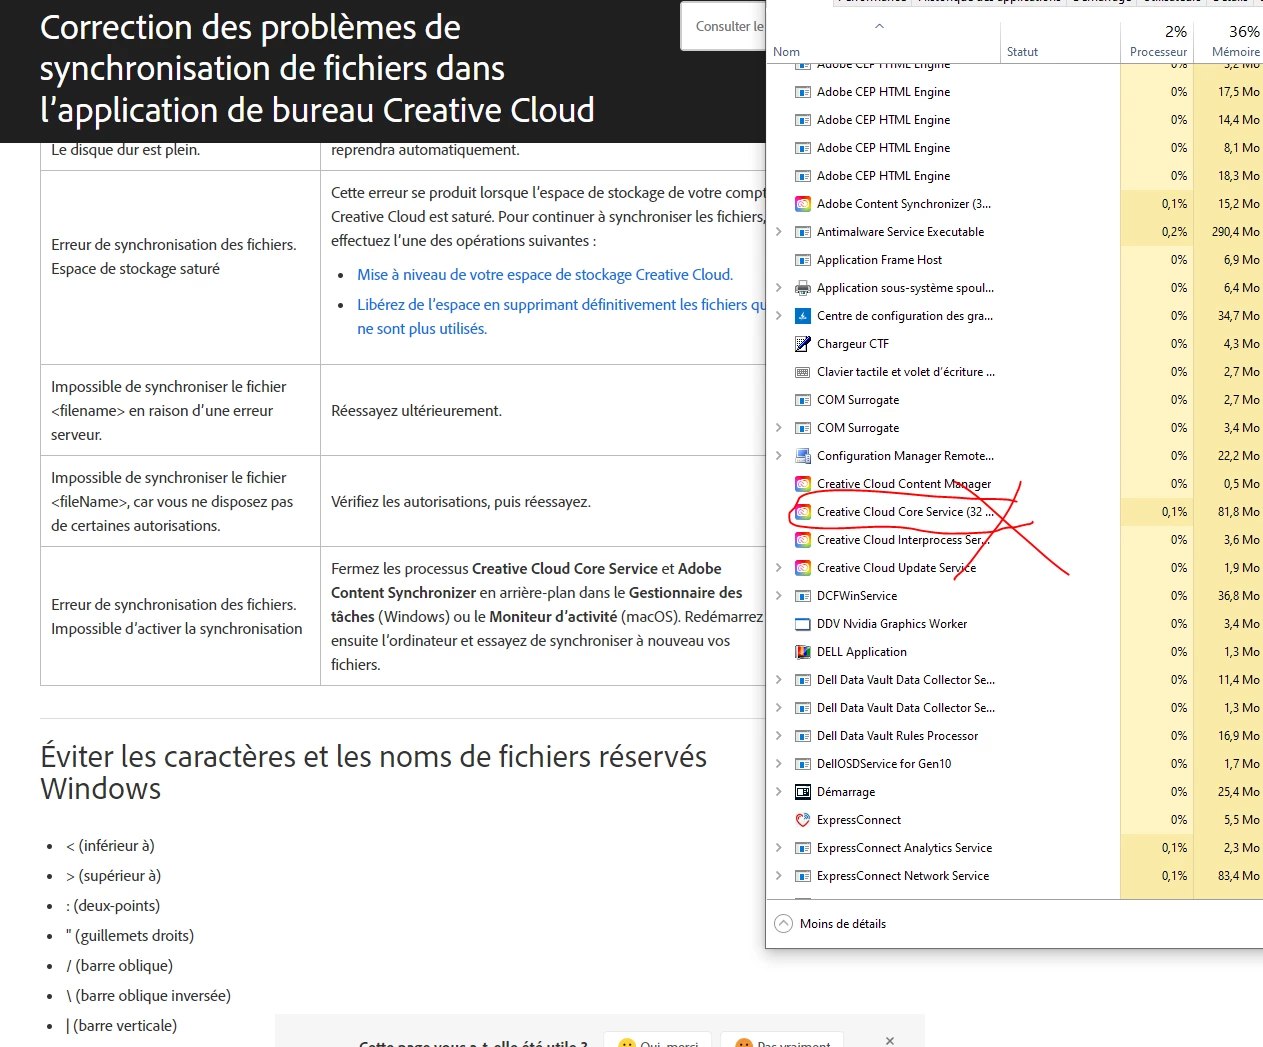
Task: Expand Dell Data Vault Data Collector 11,4 Mo
Action: pyautogui.click(x=778, y=680)
